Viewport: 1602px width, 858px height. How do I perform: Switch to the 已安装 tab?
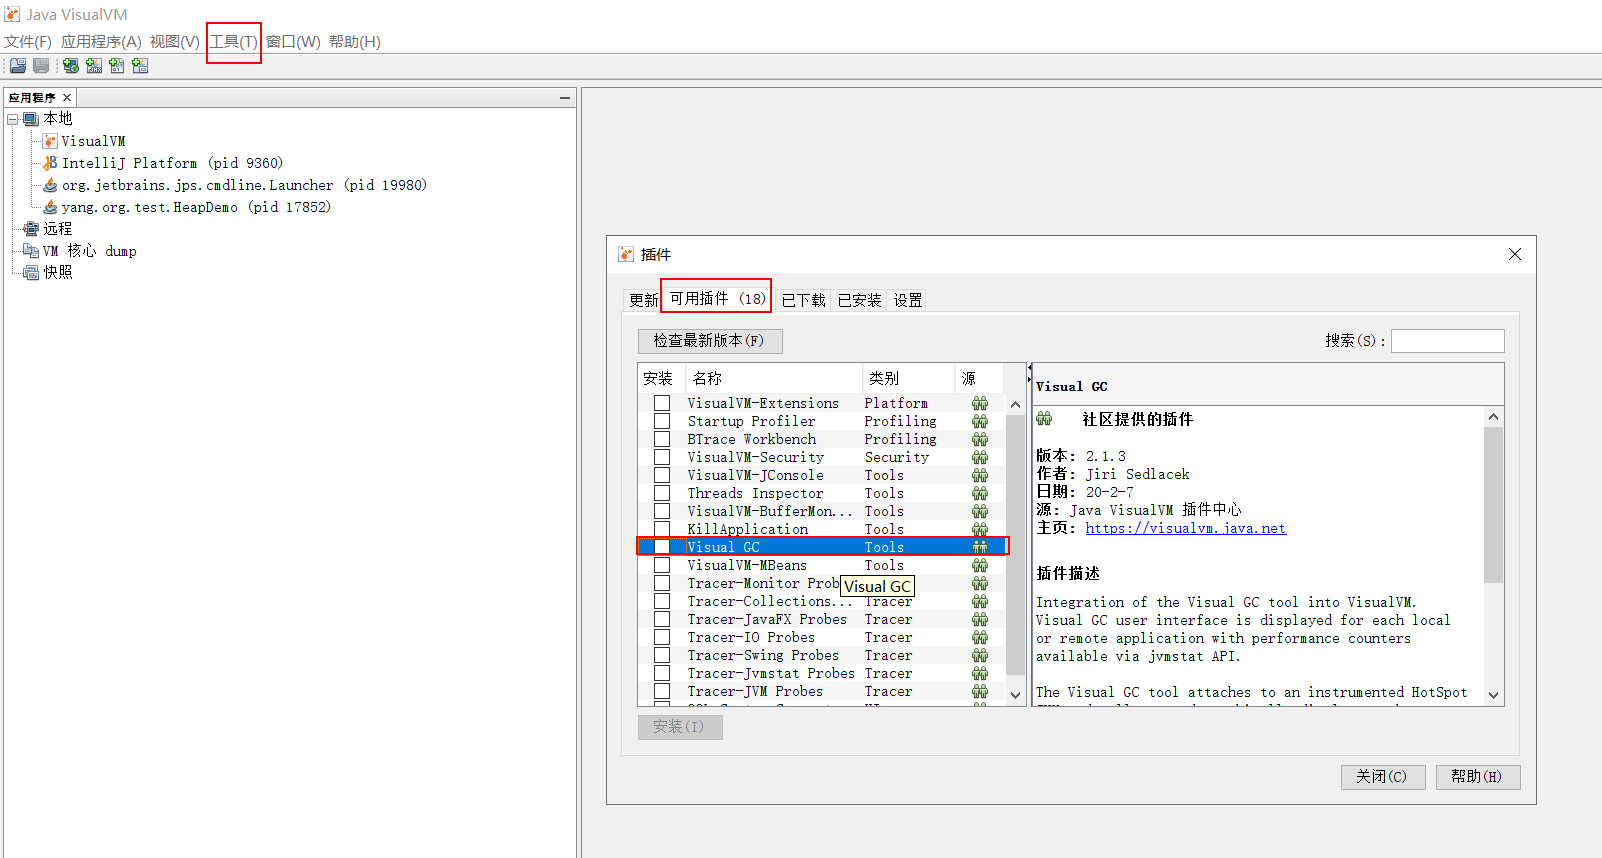coord(859,300)
